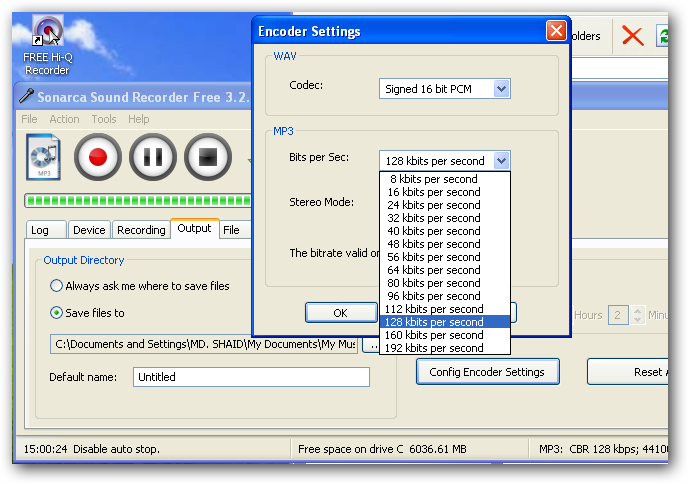This screenshot has width=688, height=484.
Task: Click the Reset button
Action: point(628,372)
